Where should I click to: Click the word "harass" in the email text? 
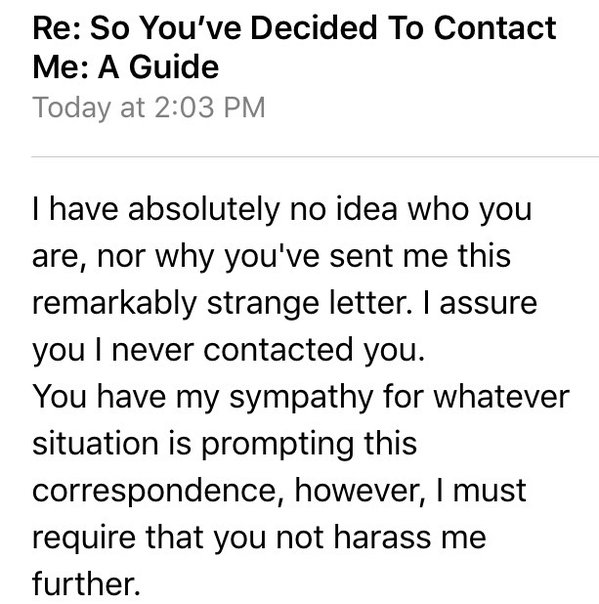click(x=382, y=537)
